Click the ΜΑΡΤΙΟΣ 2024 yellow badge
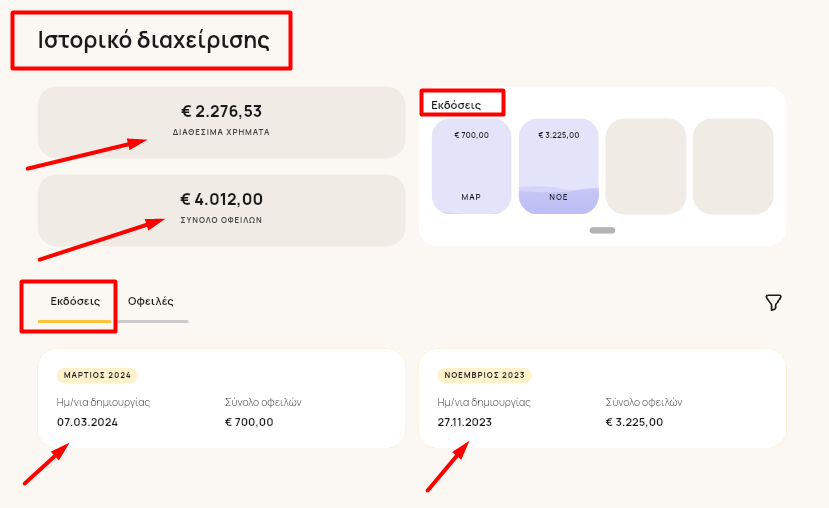 coord(97,375)
